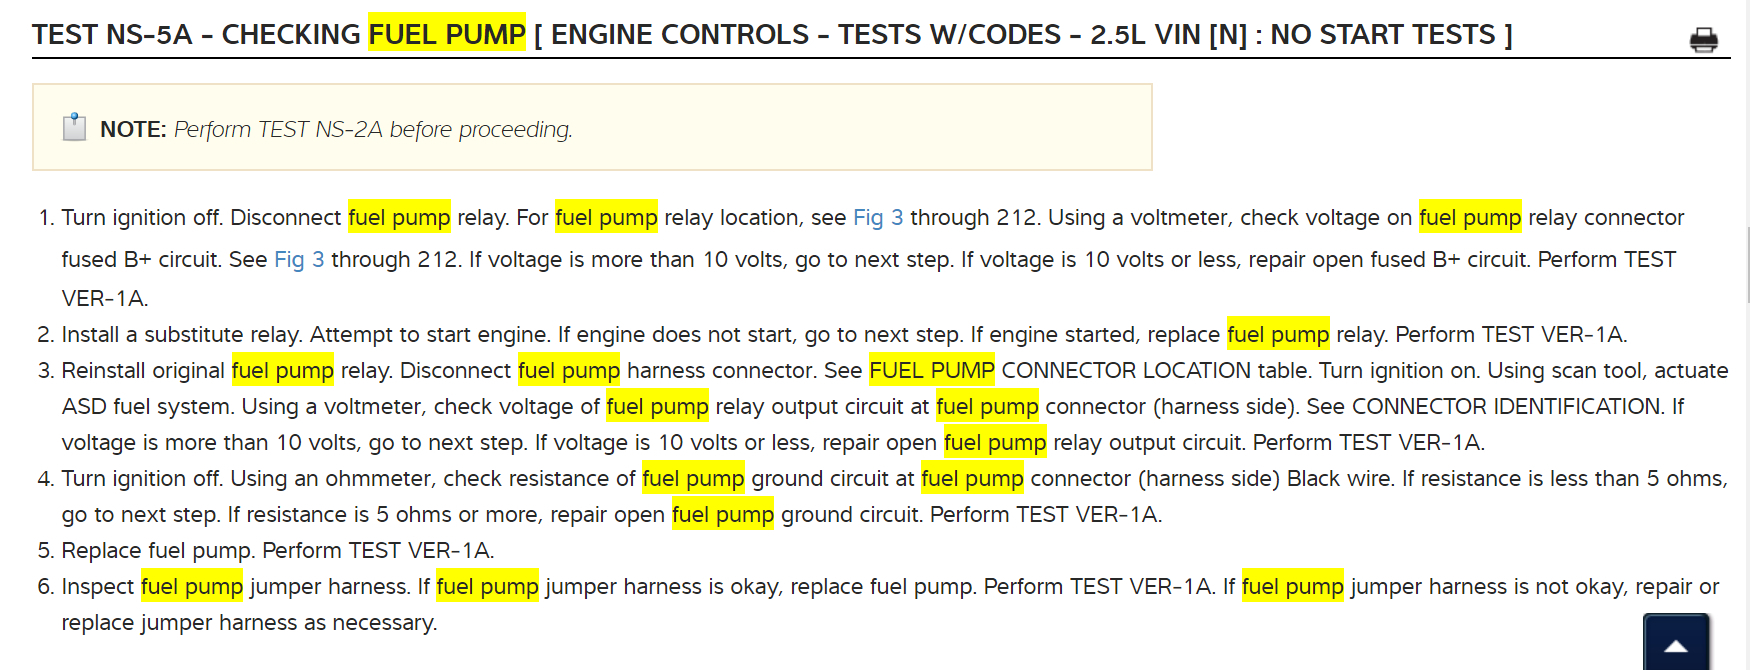Click highlighted uppercase FUEL PUMP in step 3
Screen dimensions: 1750x670
click(x=931, y=371)
